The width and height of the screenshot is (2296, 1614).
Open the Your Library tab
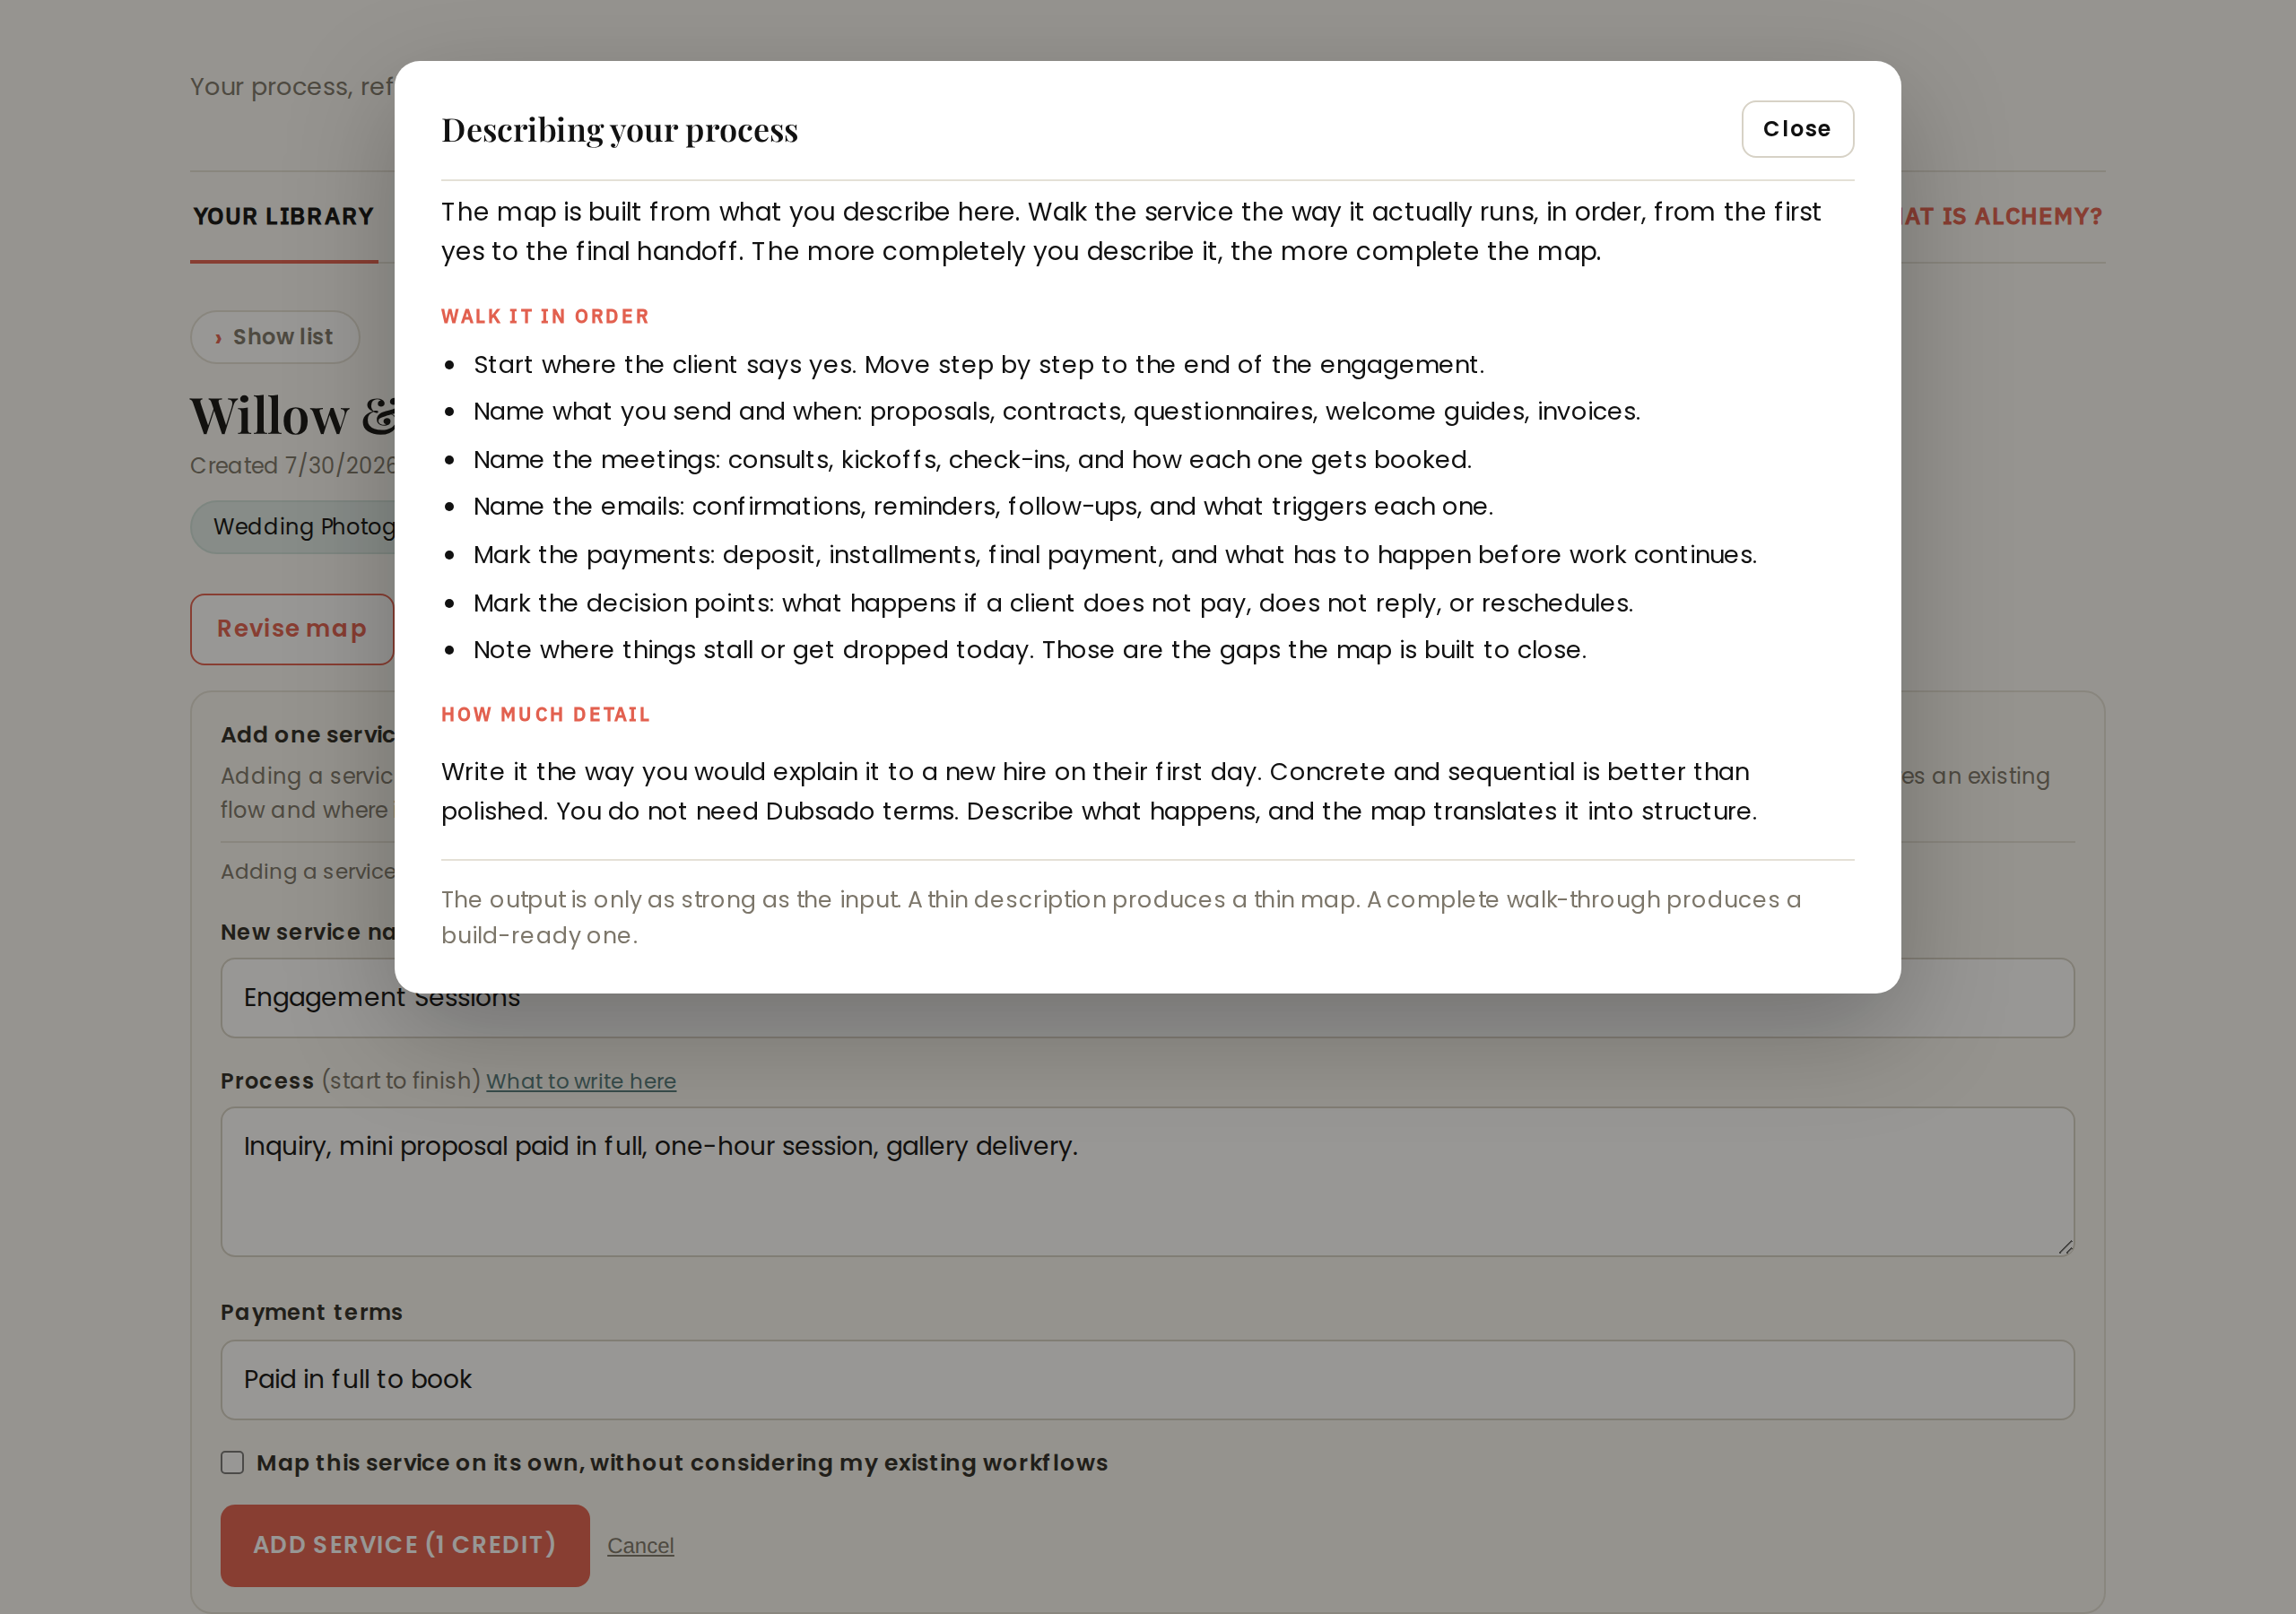point(284,216)
